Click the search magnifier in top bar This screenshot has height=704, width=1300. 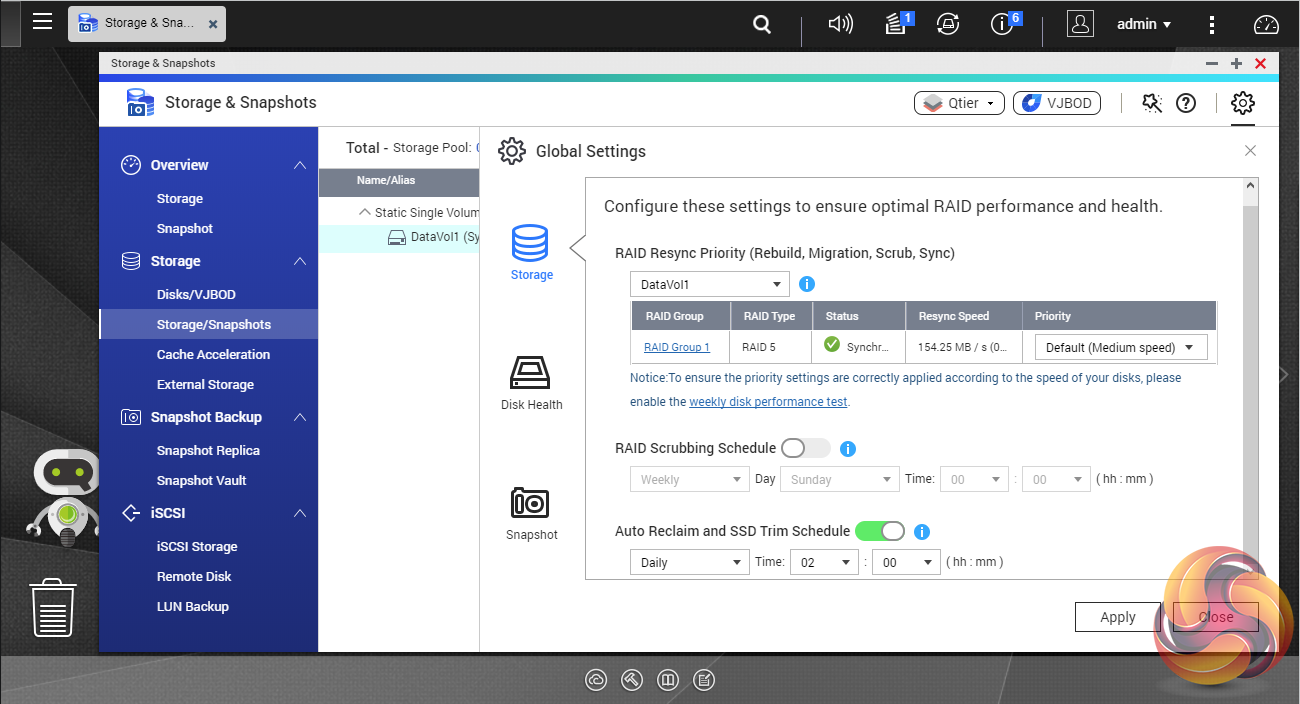(x=762, y=25)
